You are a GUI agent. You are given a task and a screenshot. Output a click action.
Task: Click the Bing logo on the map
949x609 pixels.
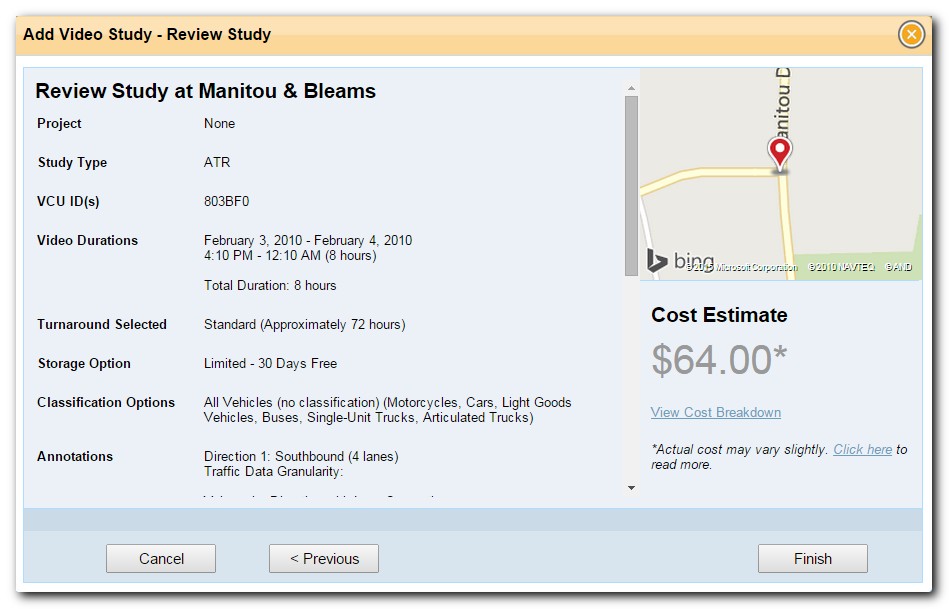[681, 261]
